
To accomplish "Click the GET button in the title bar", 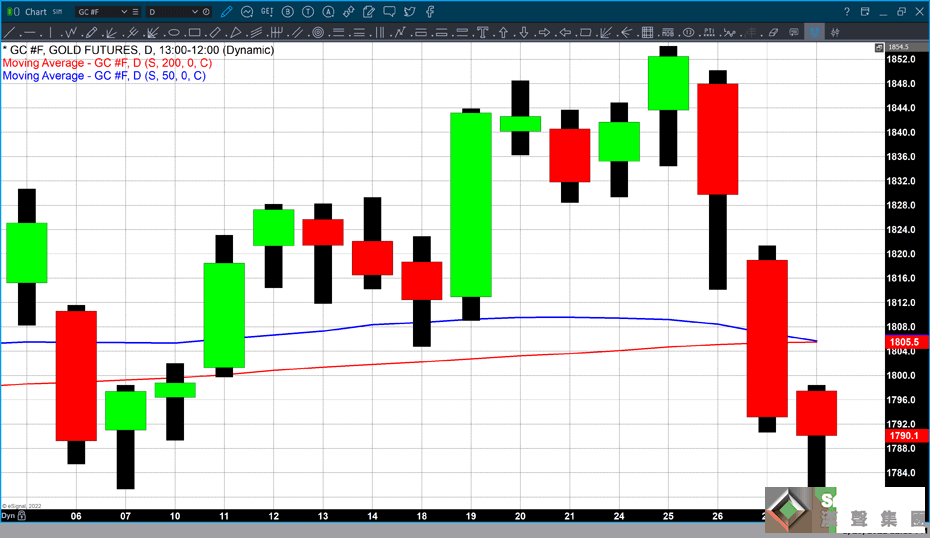I will click(267, 11).
